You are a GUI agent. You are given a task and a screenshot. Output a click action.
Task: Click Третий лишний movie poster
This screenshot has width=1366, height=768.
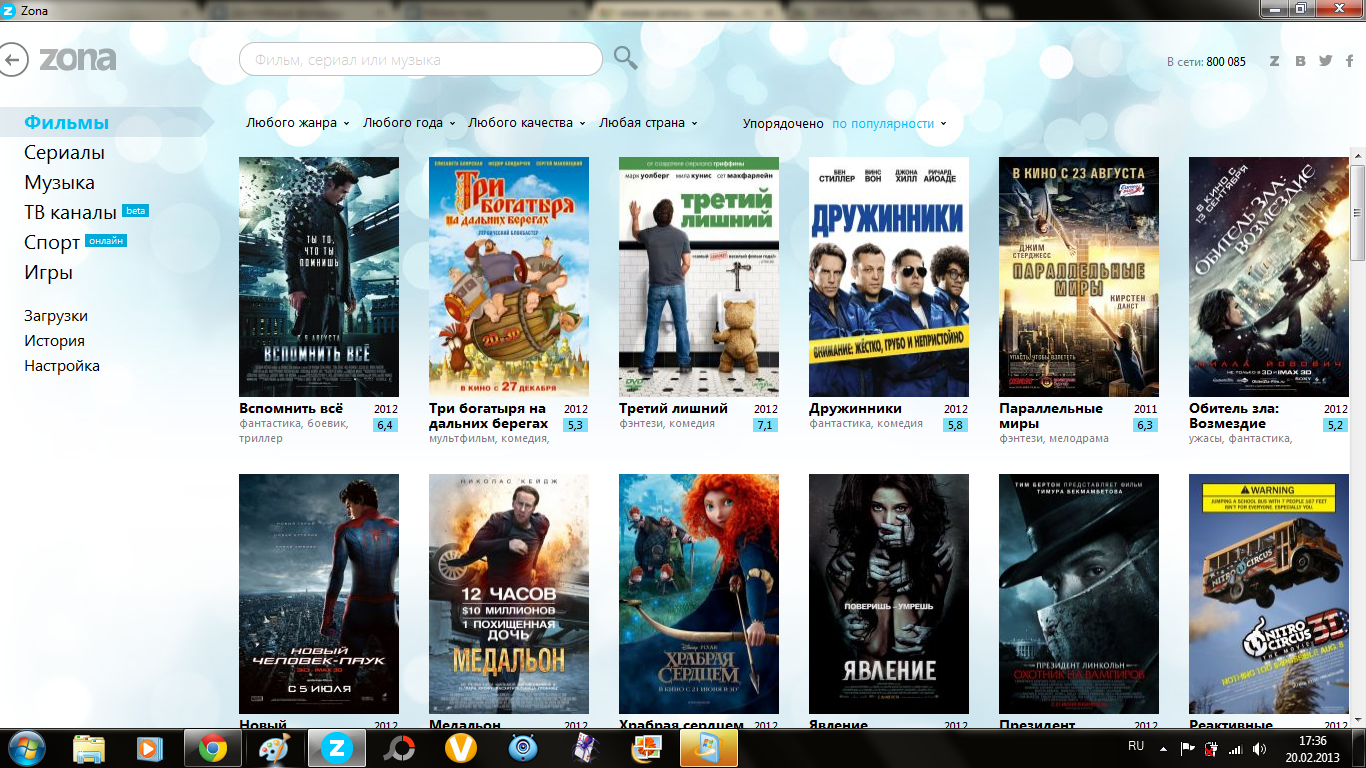pos(699,277)
